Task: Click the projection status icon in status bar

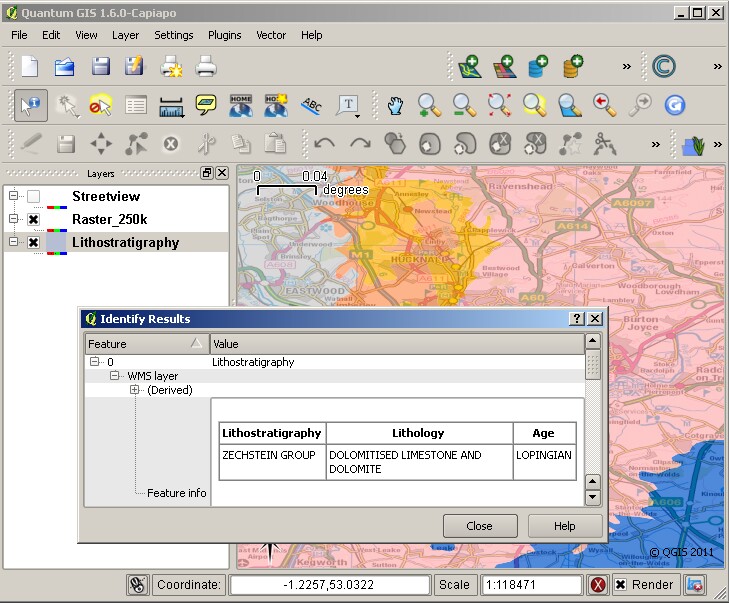Action: click(x=695, y=585)
